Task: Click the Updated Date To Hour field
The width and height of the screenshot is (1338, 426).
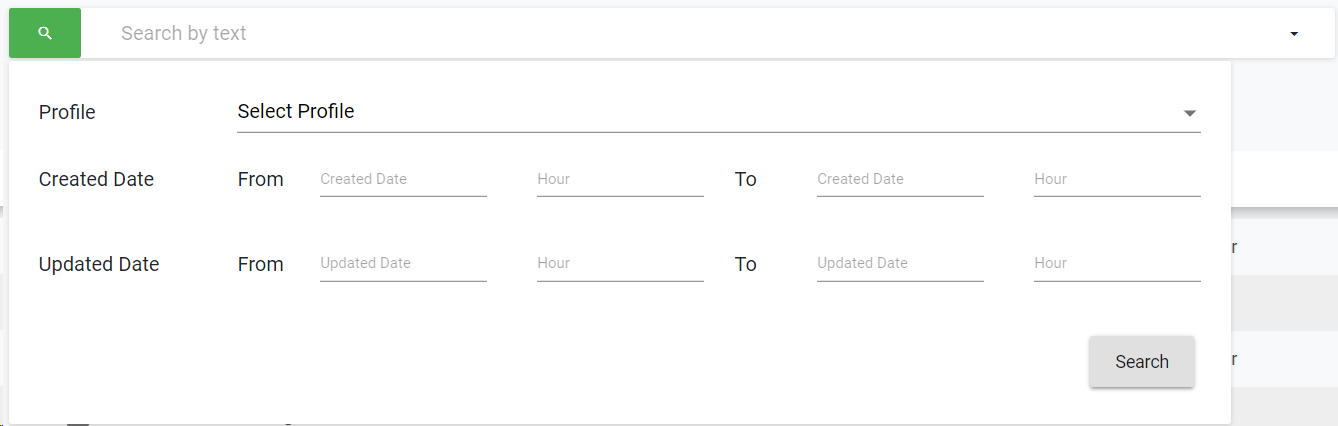Action: coord(1117,264)
